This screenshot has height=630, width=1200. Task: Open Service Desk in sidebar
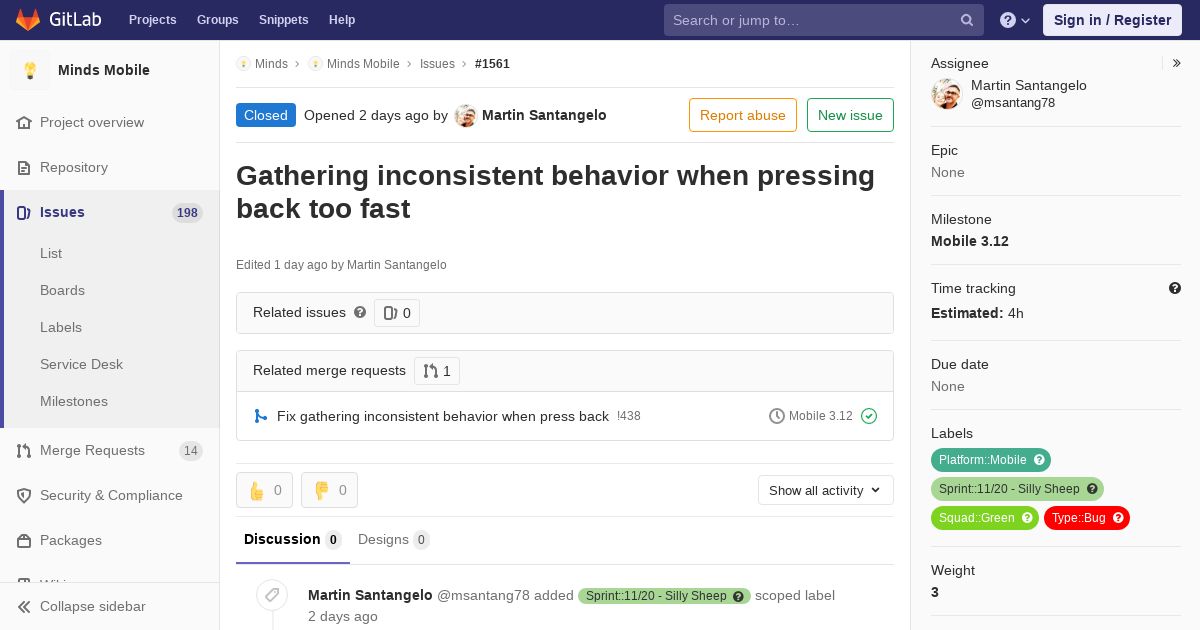tap(81, 364)
